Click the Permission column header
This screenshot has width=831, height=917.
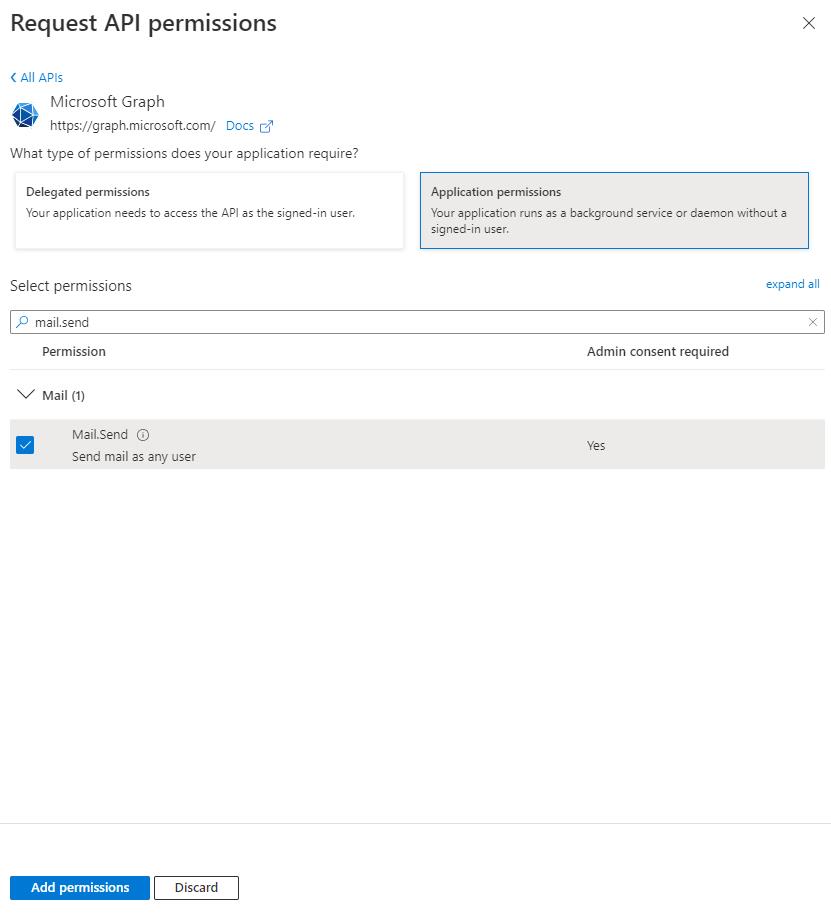click(x=74, y=351)
